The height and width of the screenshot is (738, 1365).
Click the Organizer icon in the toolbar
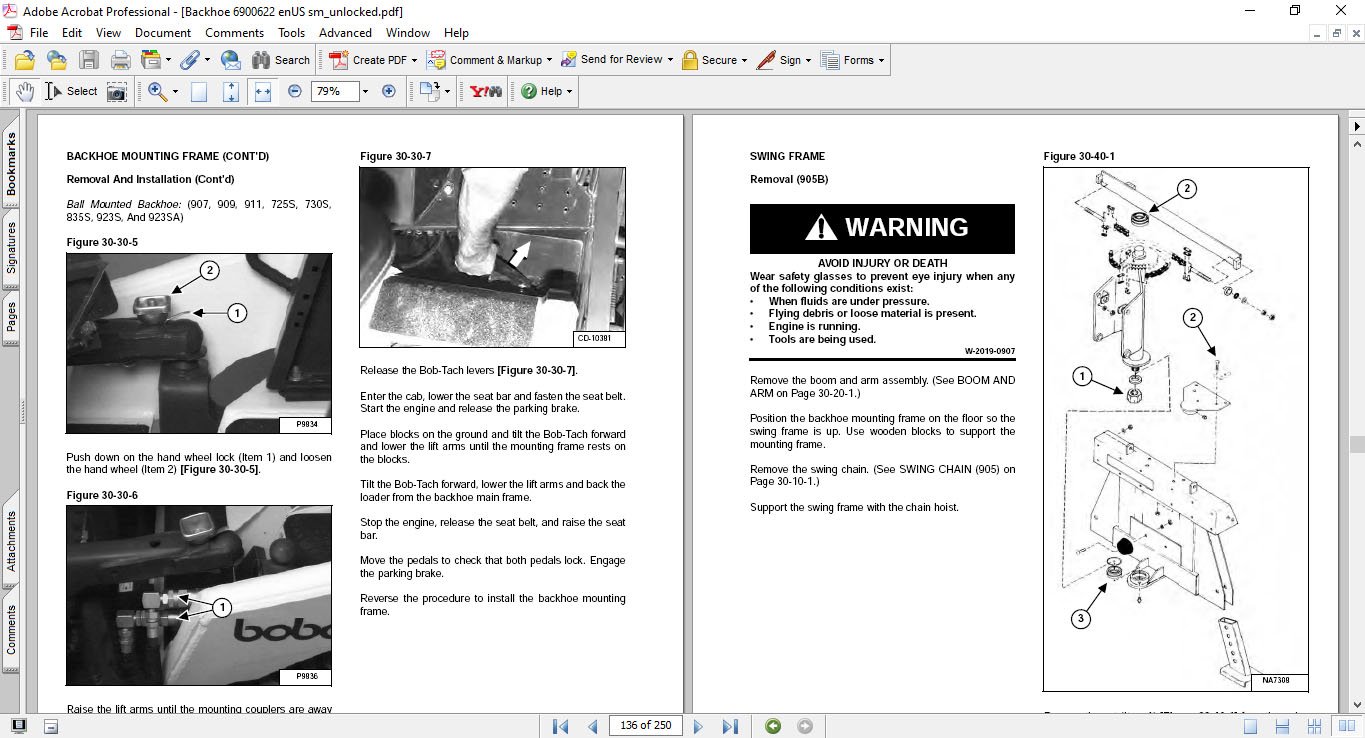151,60
